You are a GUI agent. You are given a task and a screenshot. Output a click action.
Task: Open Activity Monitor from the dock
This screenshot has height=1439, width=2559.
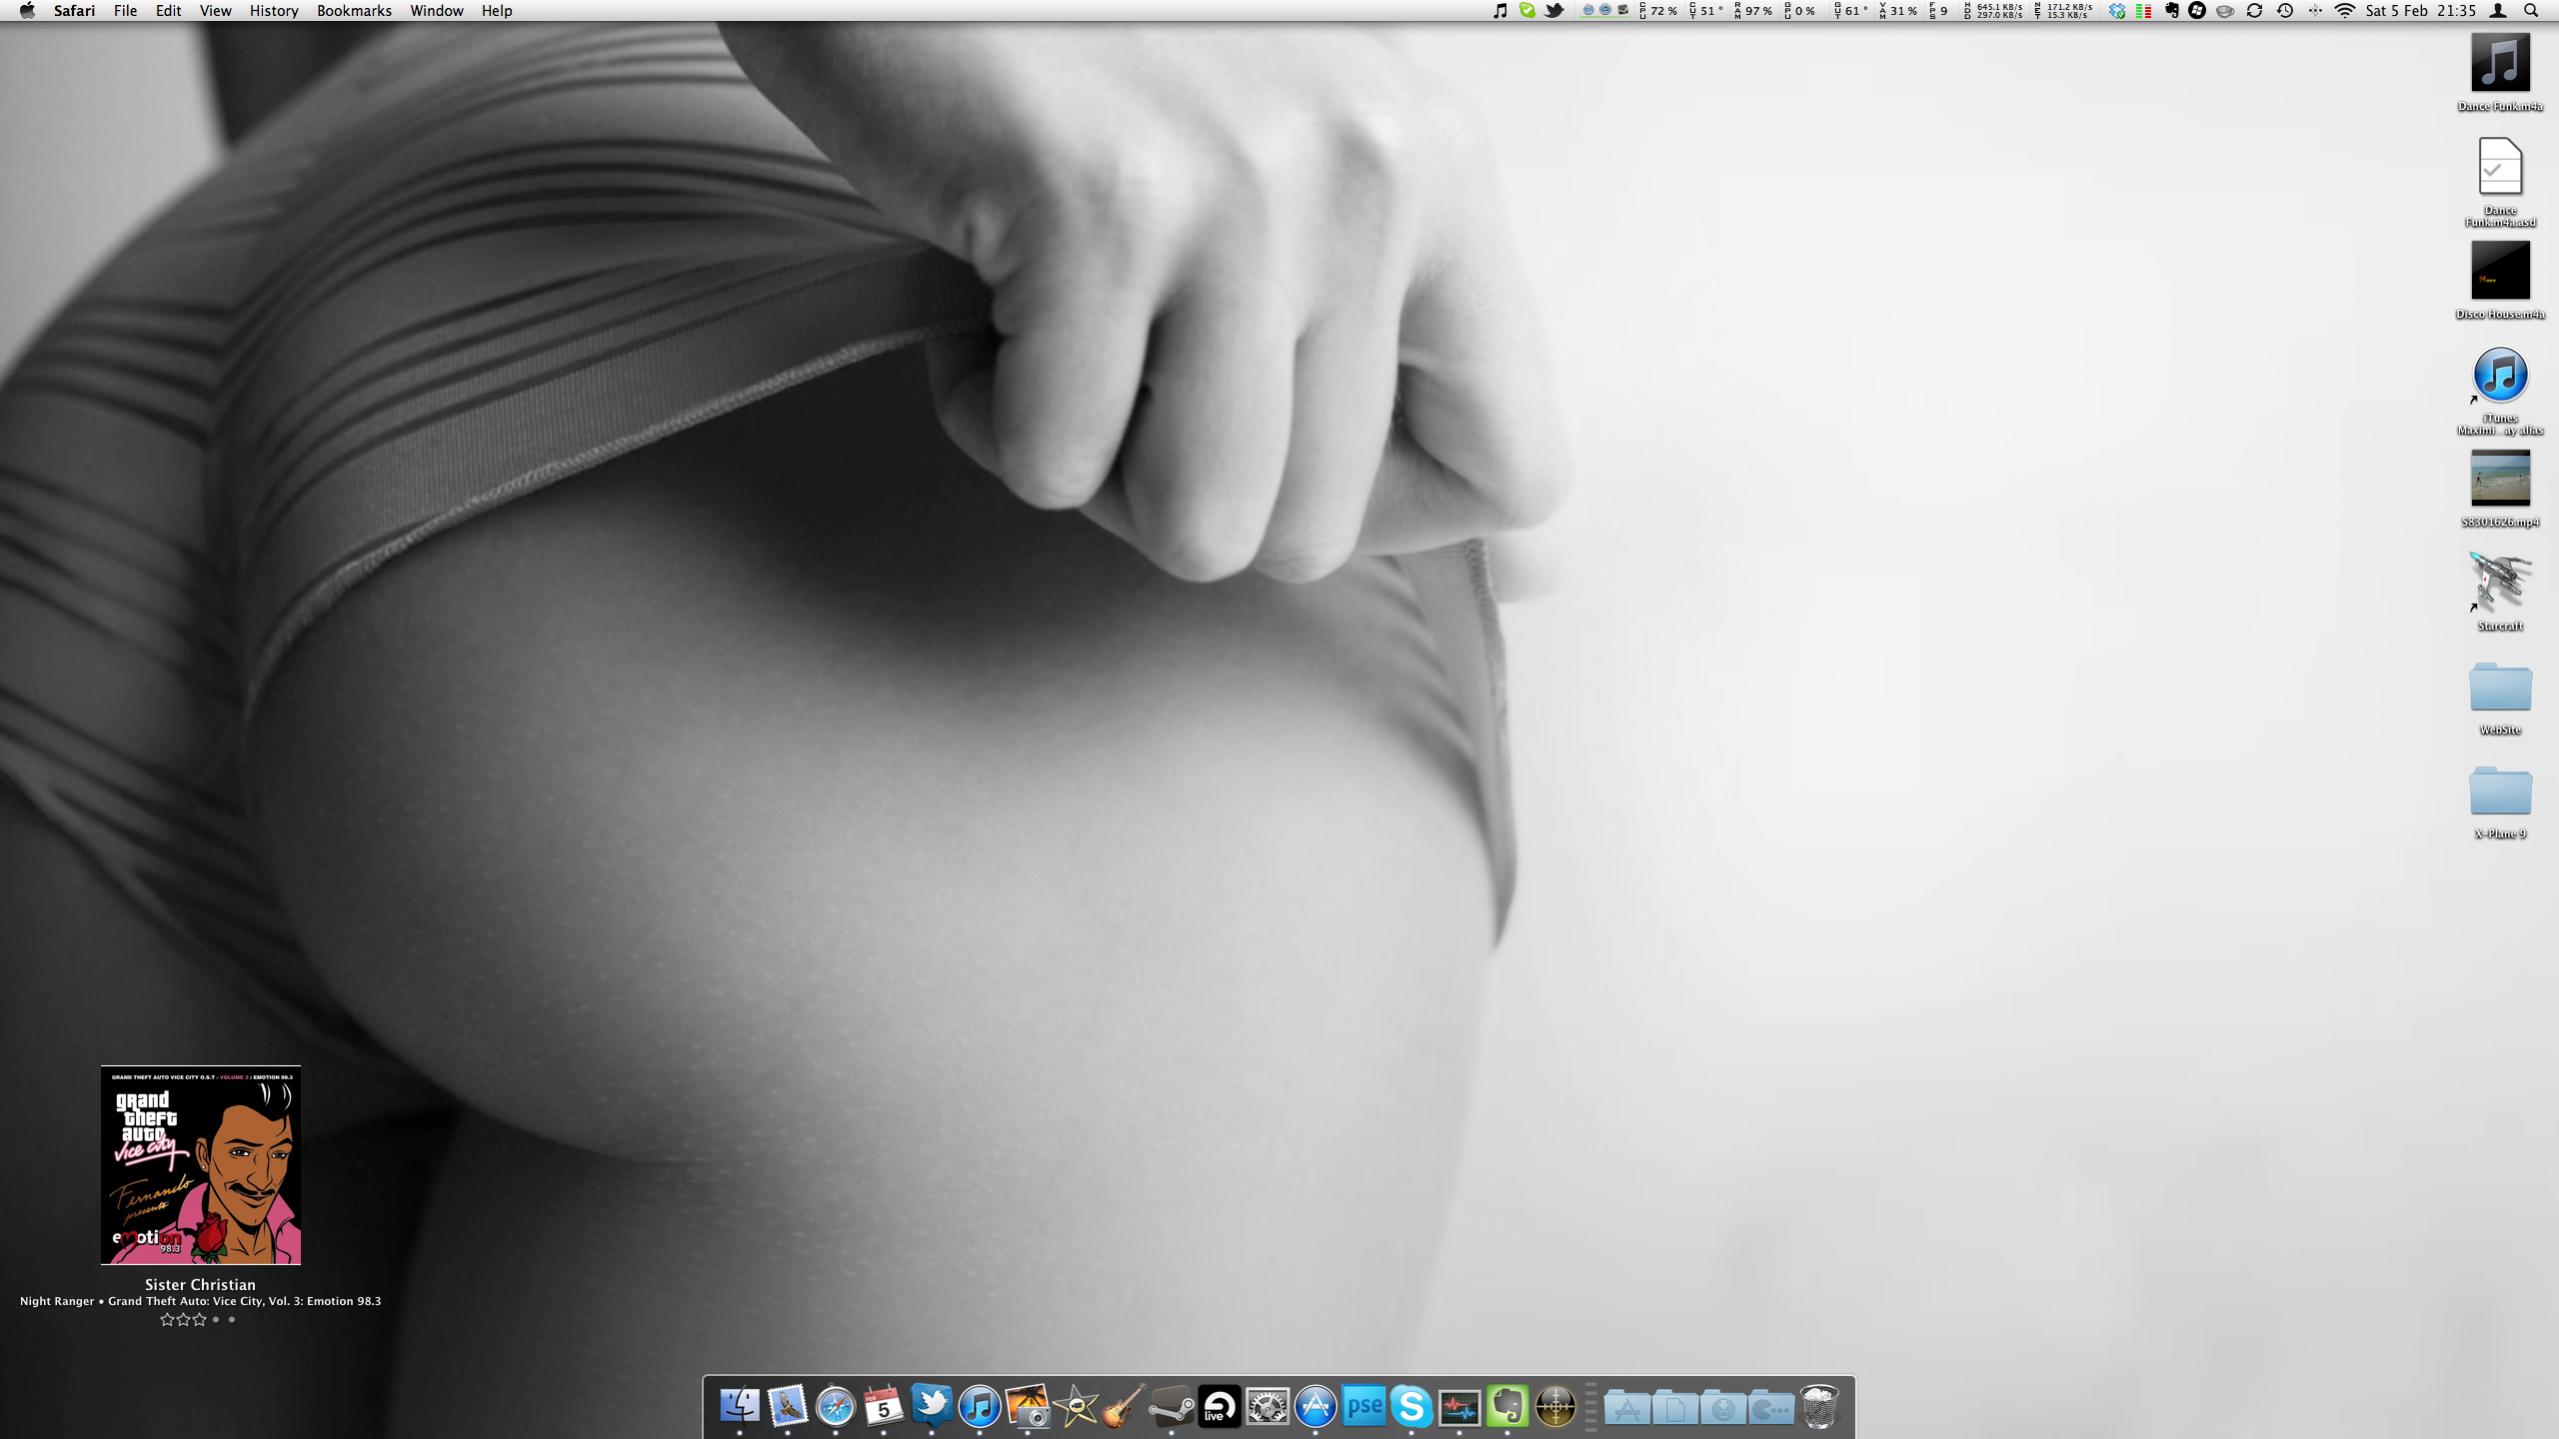1459,1408
